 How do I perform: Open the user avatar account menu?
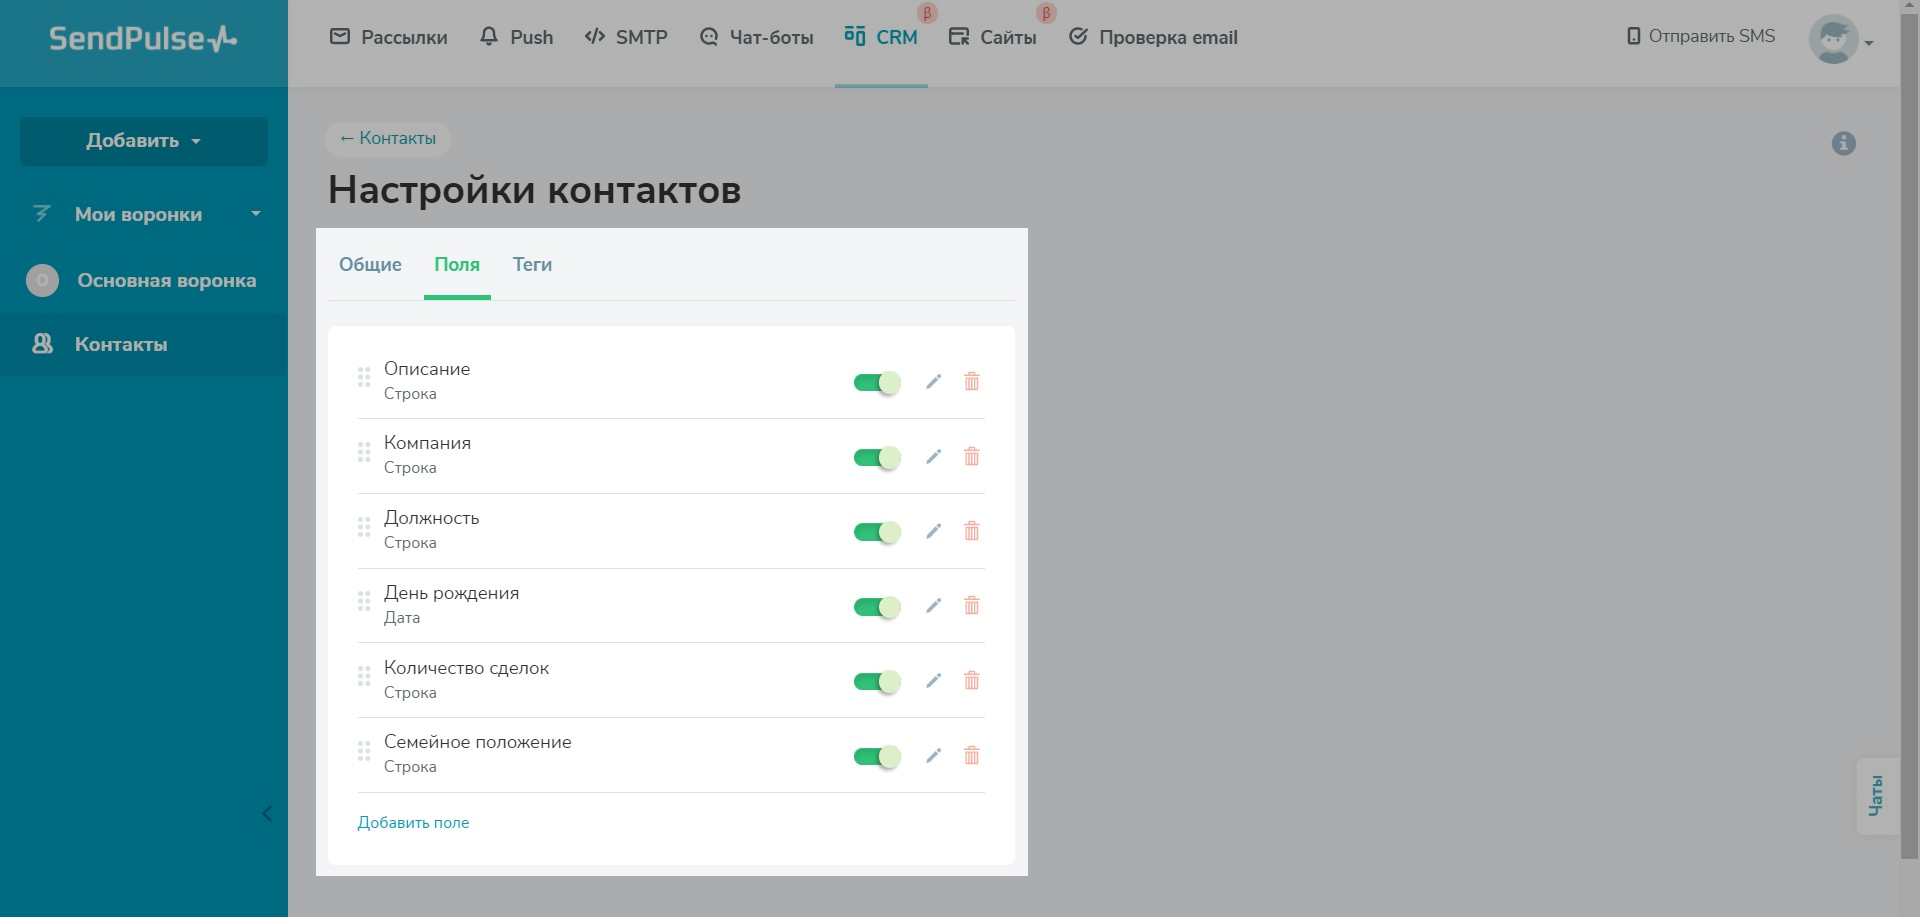click(1839, 40)
